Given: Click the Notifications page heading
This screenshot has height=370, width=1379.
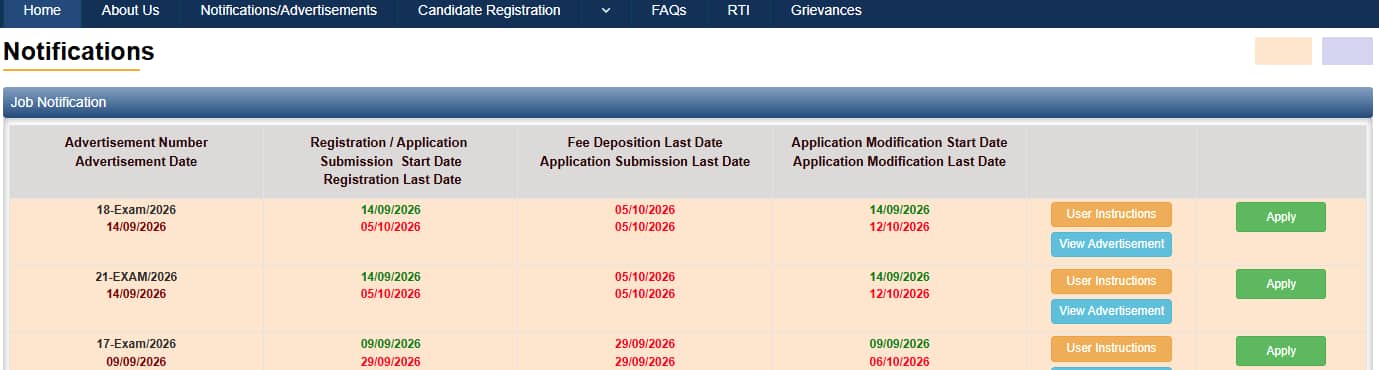Looking at the screenshot, I should click(79, 52).
